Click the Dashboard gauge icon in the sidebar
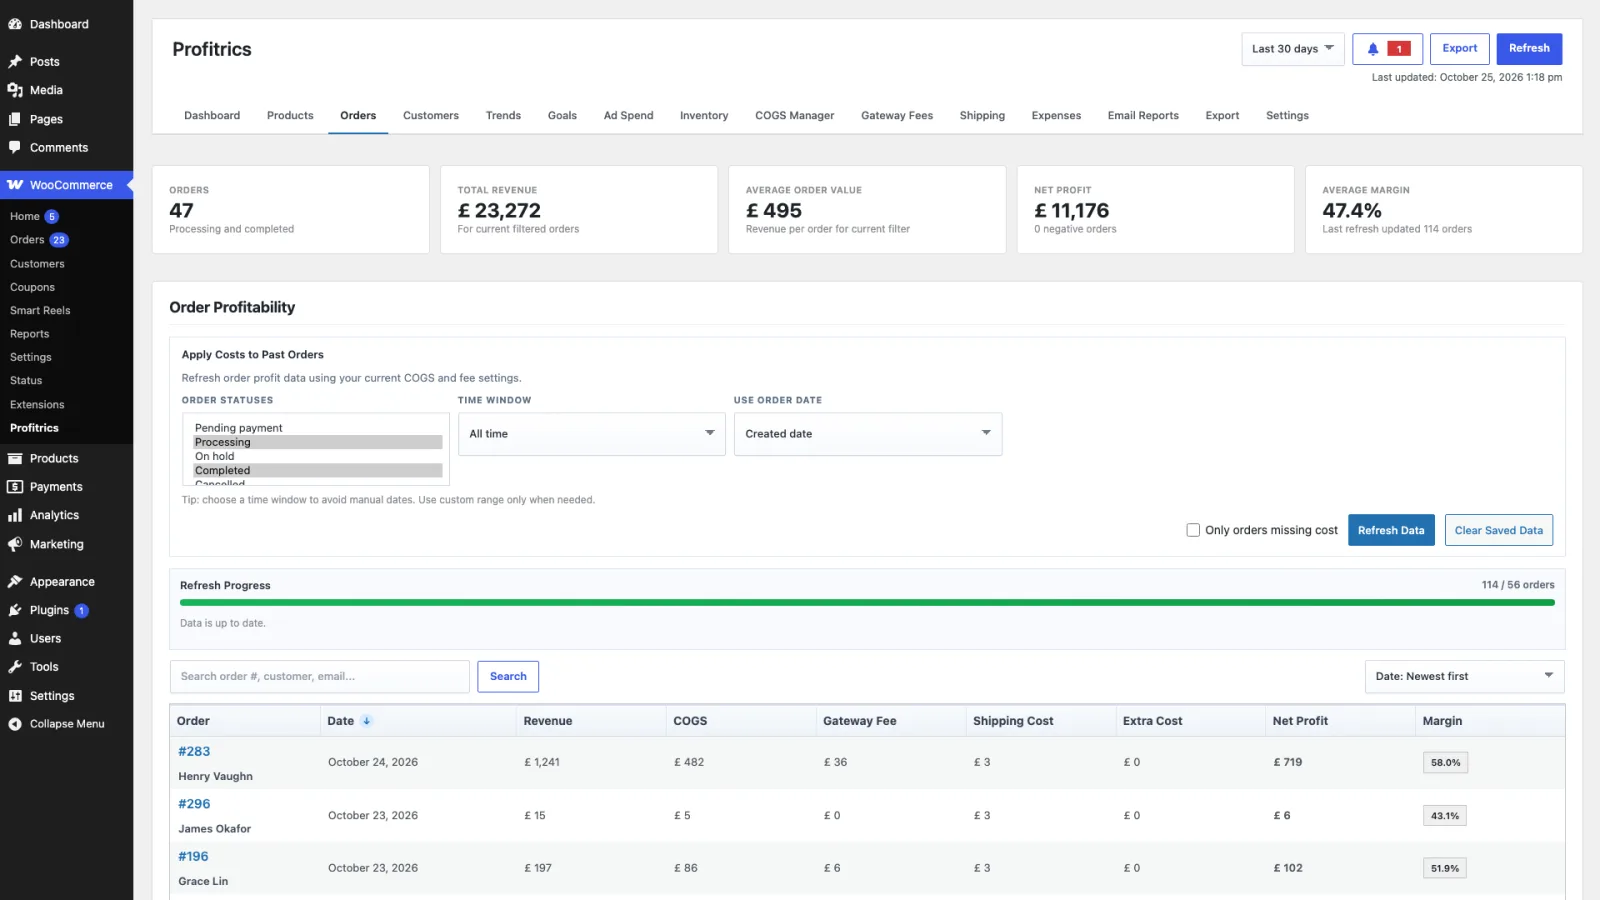Screen dimensions: 1600x900 pyautogui.click(x=15, y=24)
